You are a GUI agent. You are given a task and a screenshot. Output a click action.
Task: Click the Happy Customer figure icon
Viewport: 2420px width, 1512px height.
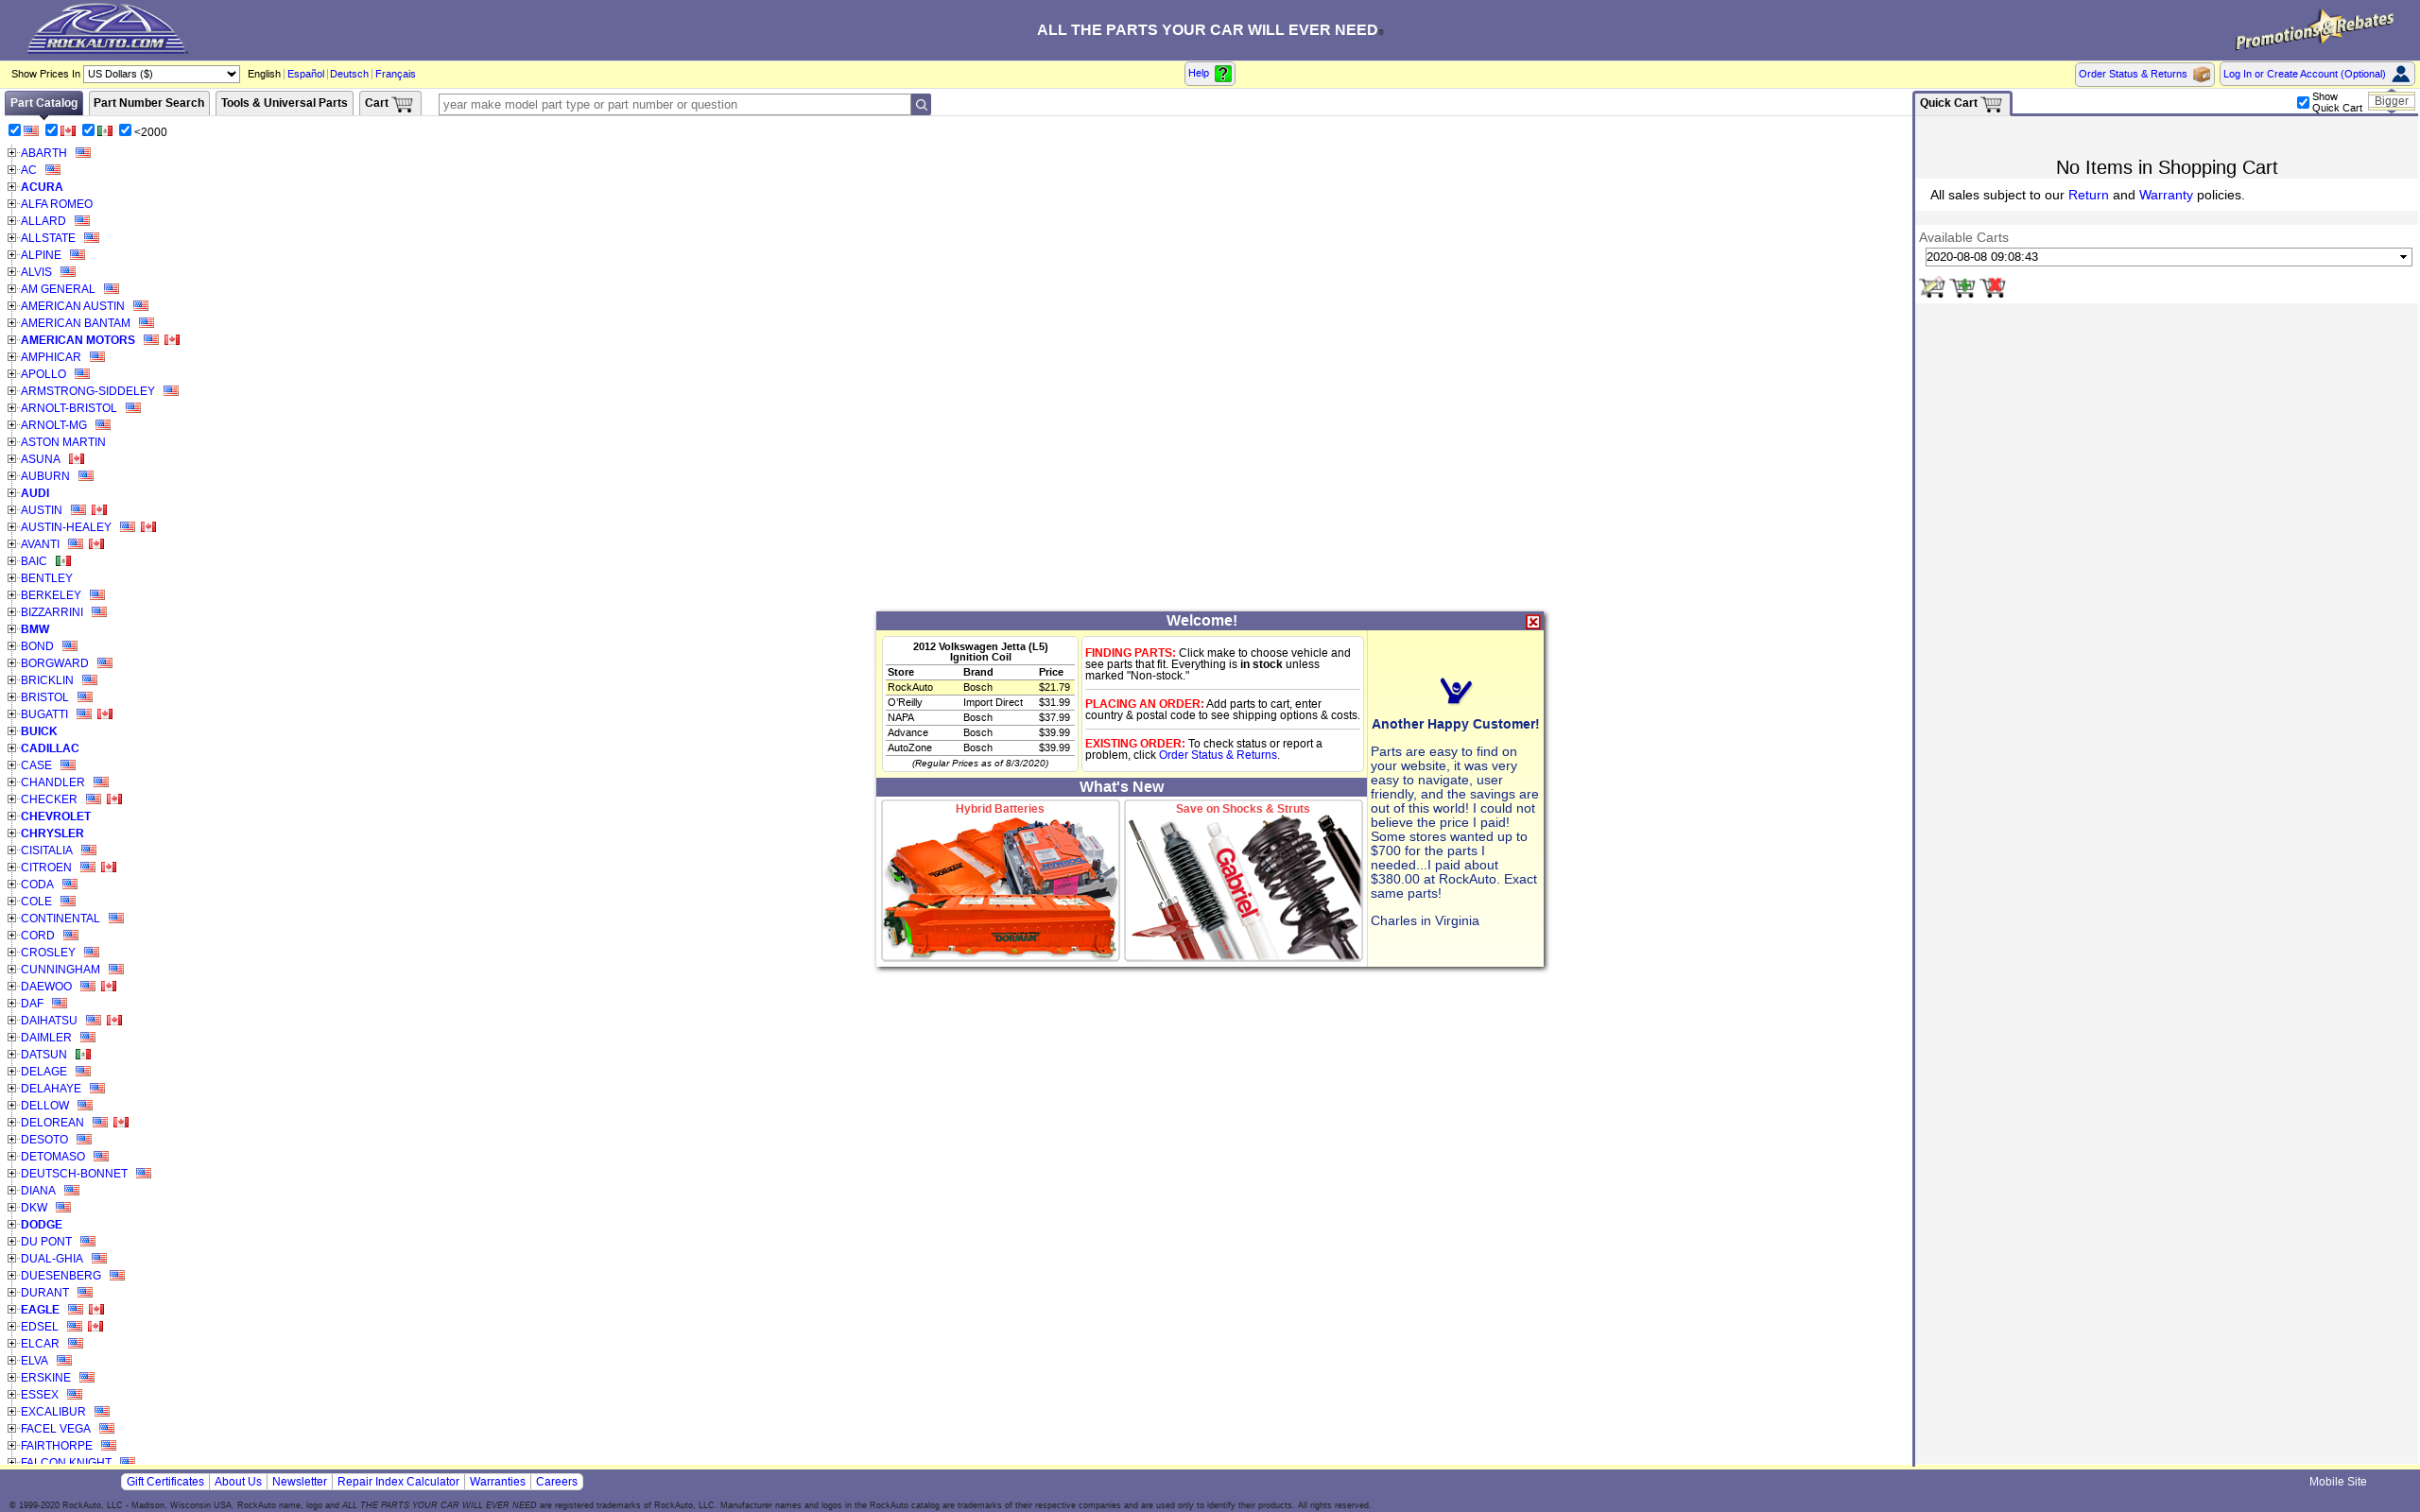point(1455,691)
